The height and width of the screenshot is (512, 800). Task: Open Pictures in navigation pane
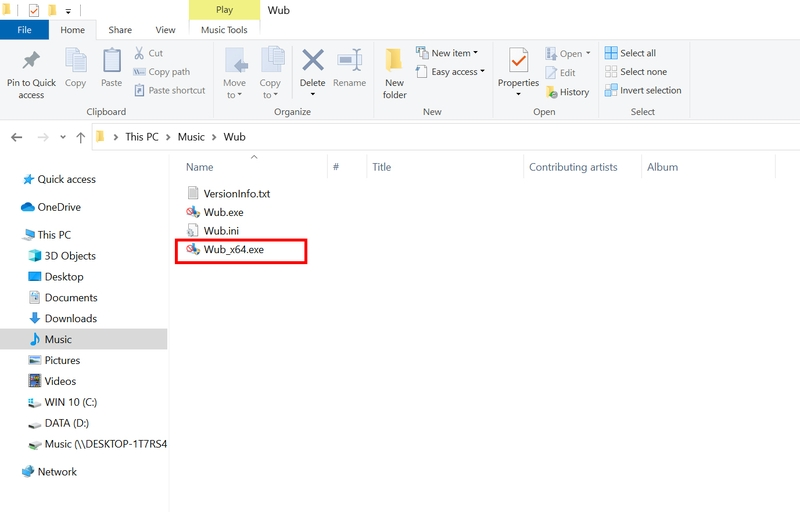(55, 360)
